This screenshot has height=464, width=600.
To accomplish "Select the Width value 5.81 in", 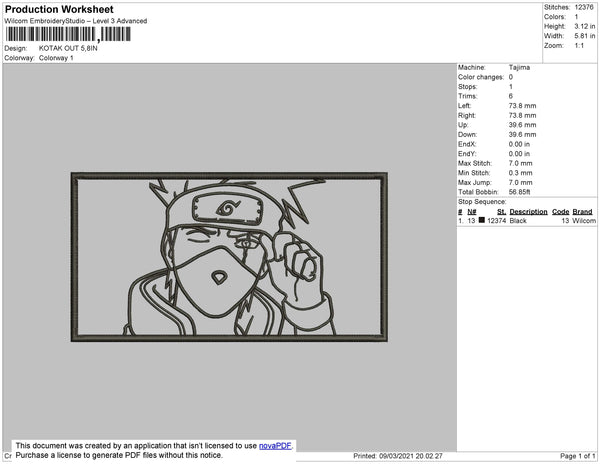I will coord(585,36).
